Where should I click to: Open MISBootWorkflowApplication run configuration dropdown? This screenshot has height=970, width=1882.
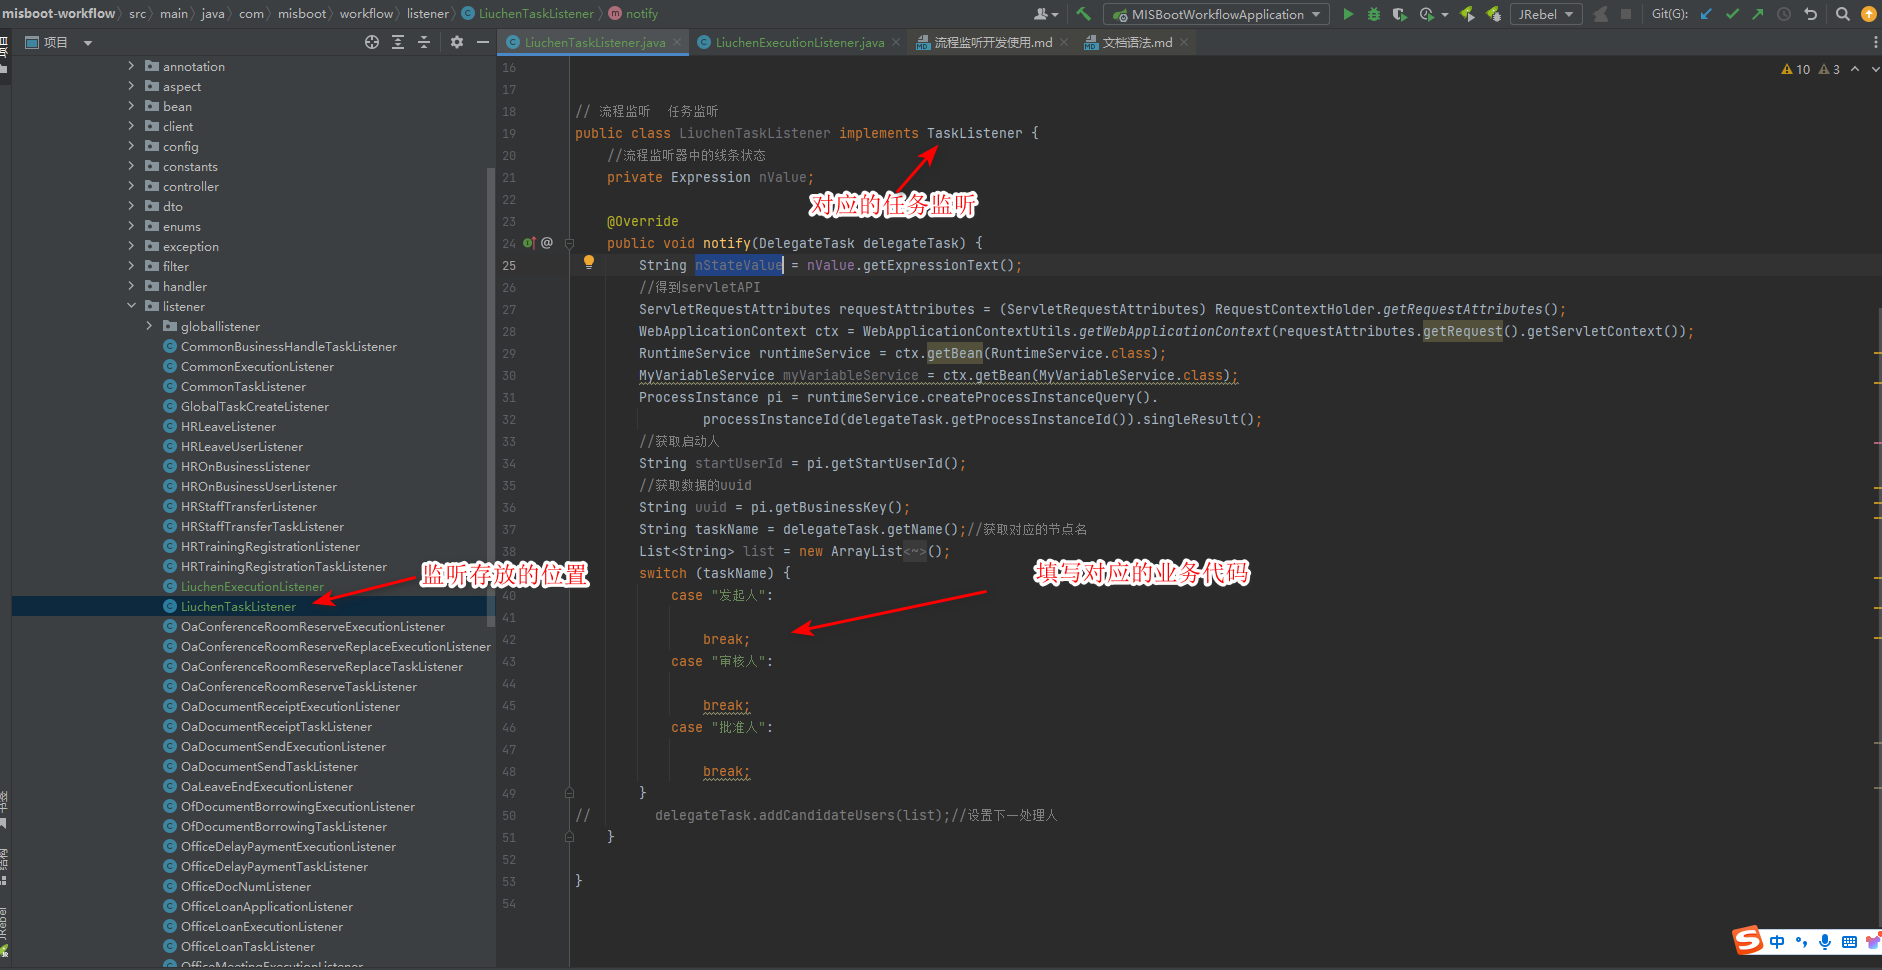tap(1217, 14)
